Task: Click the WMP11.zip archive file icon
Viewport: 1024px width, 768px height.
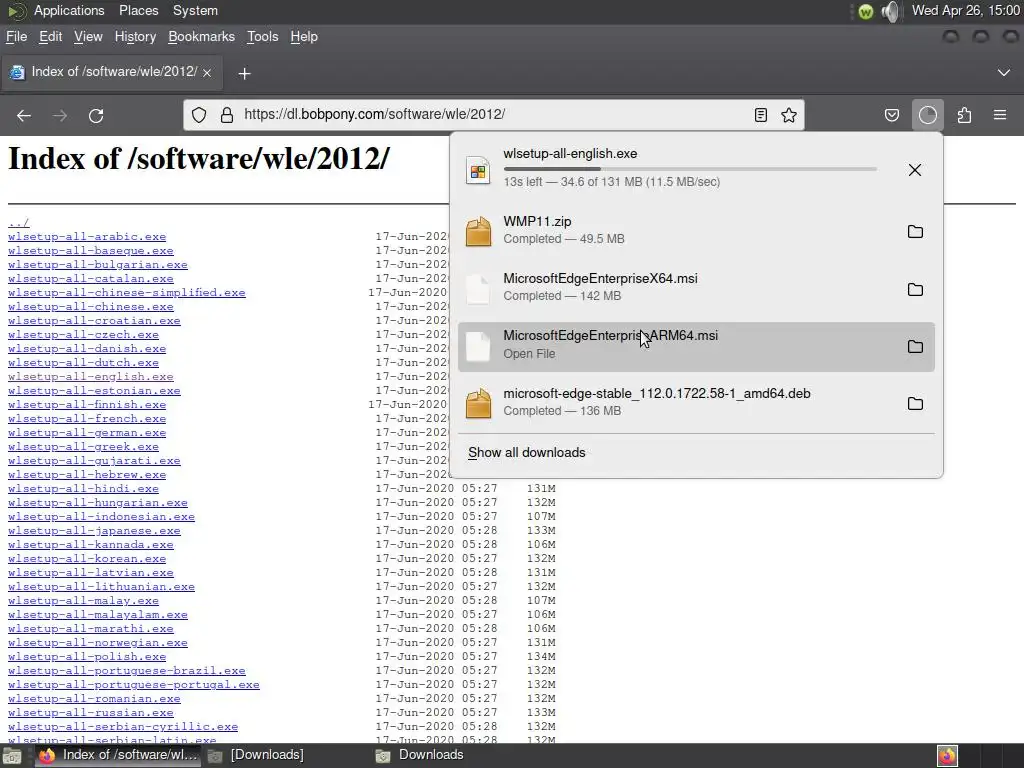Action: coord(478,231)
